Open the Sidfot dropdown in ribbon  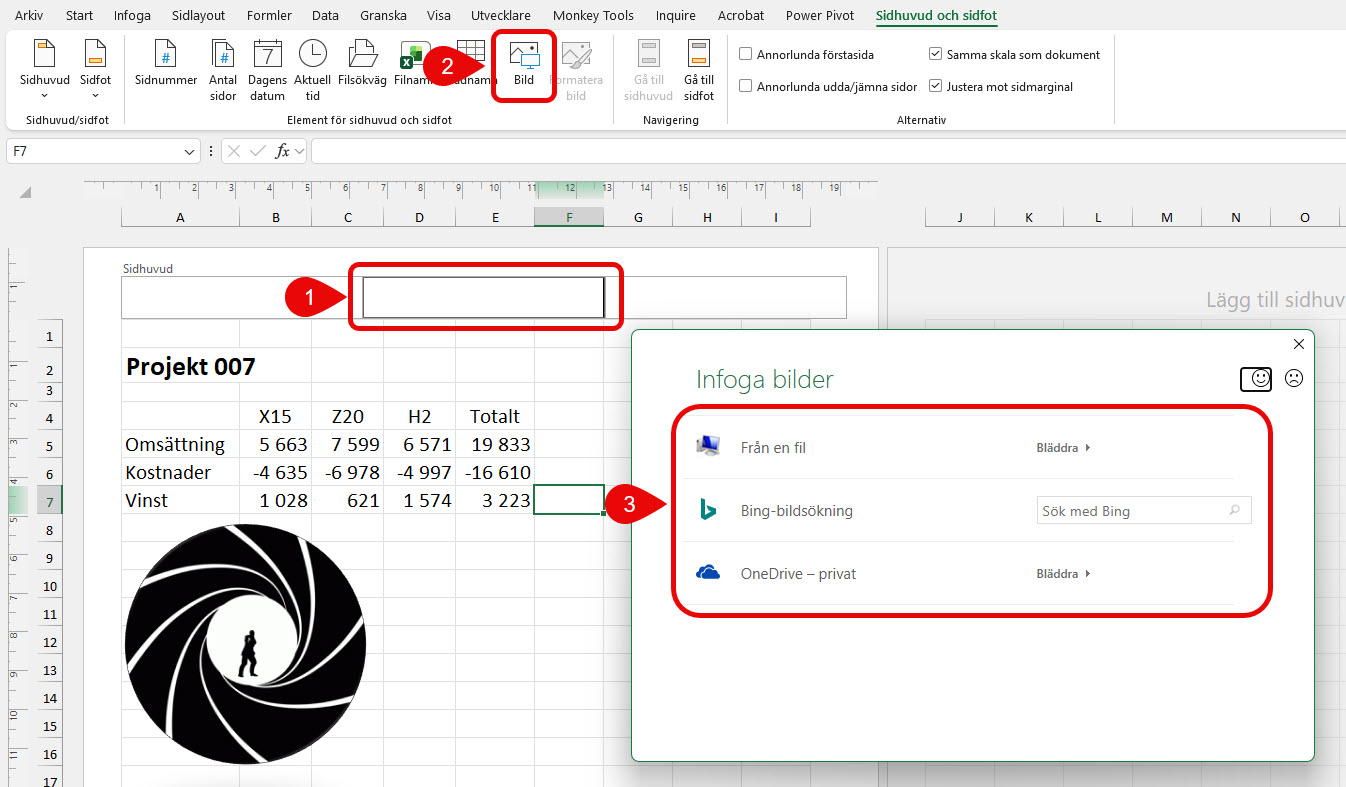(x=96, y=70)
